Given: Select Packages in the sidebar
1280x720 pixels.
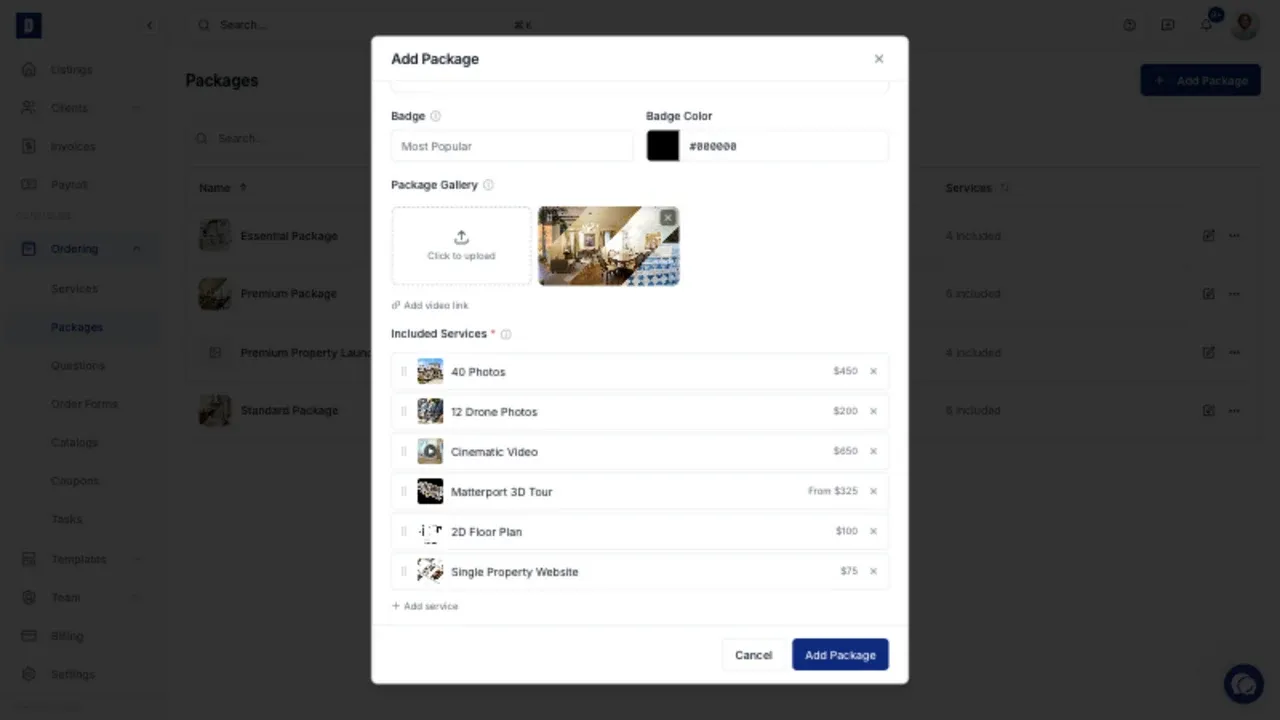Looking at the screenshot, I should [x=77, y=327].
